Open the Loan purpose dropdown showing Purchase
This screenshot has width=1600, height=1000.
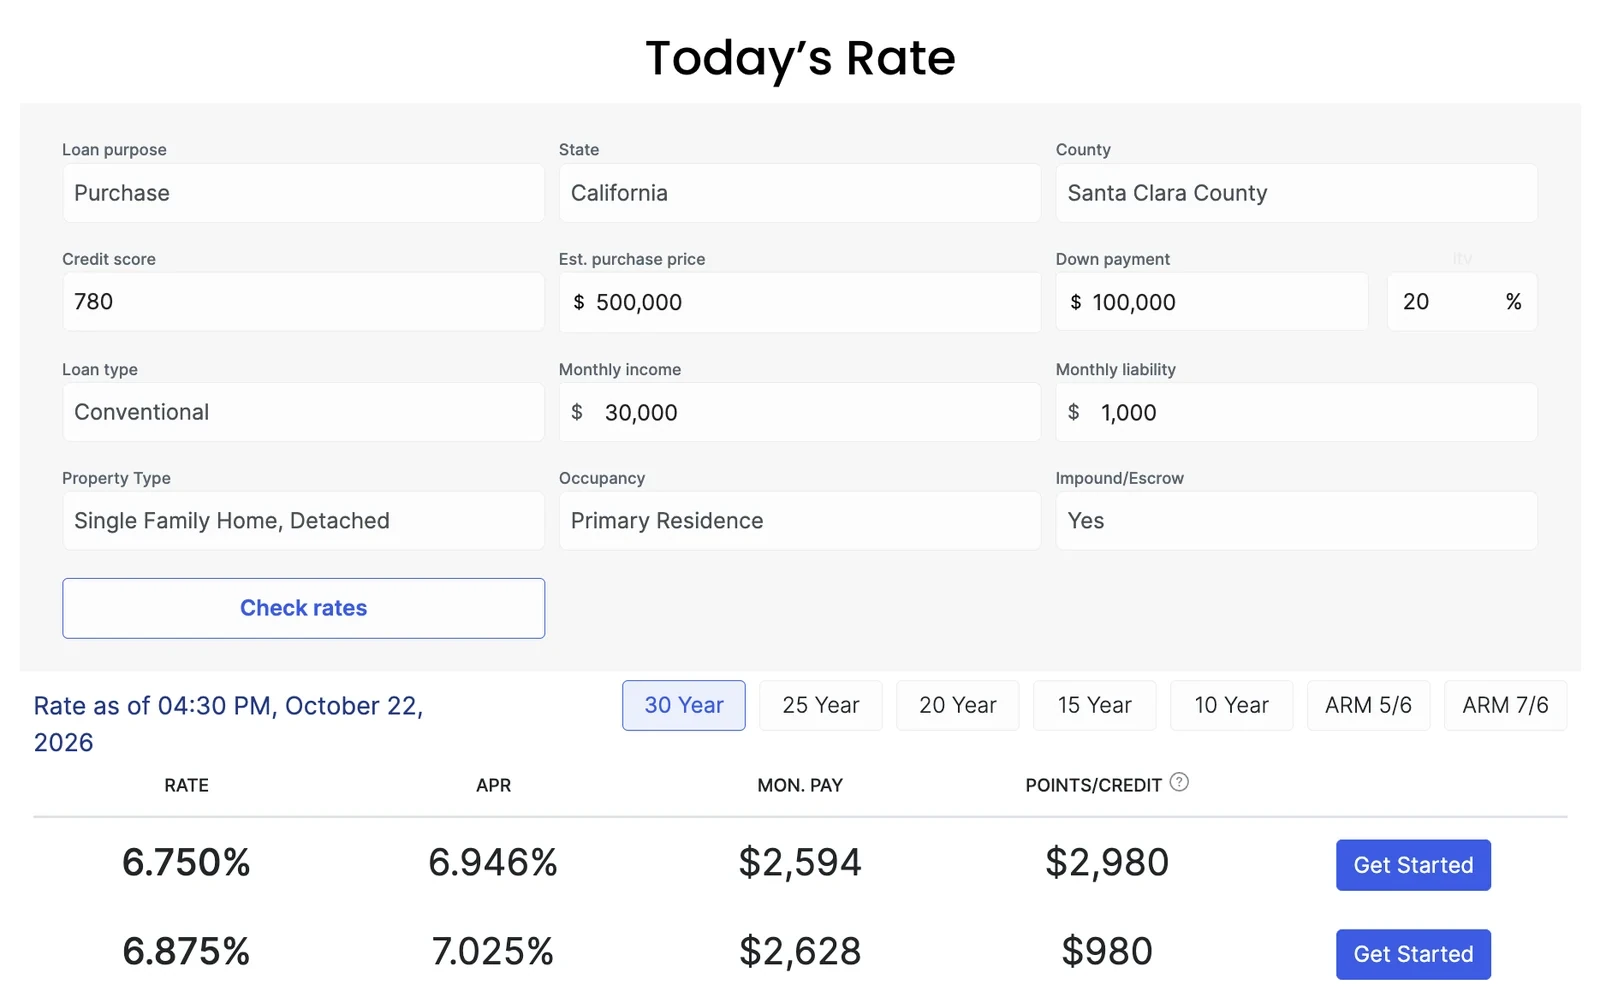pos(303,193)
